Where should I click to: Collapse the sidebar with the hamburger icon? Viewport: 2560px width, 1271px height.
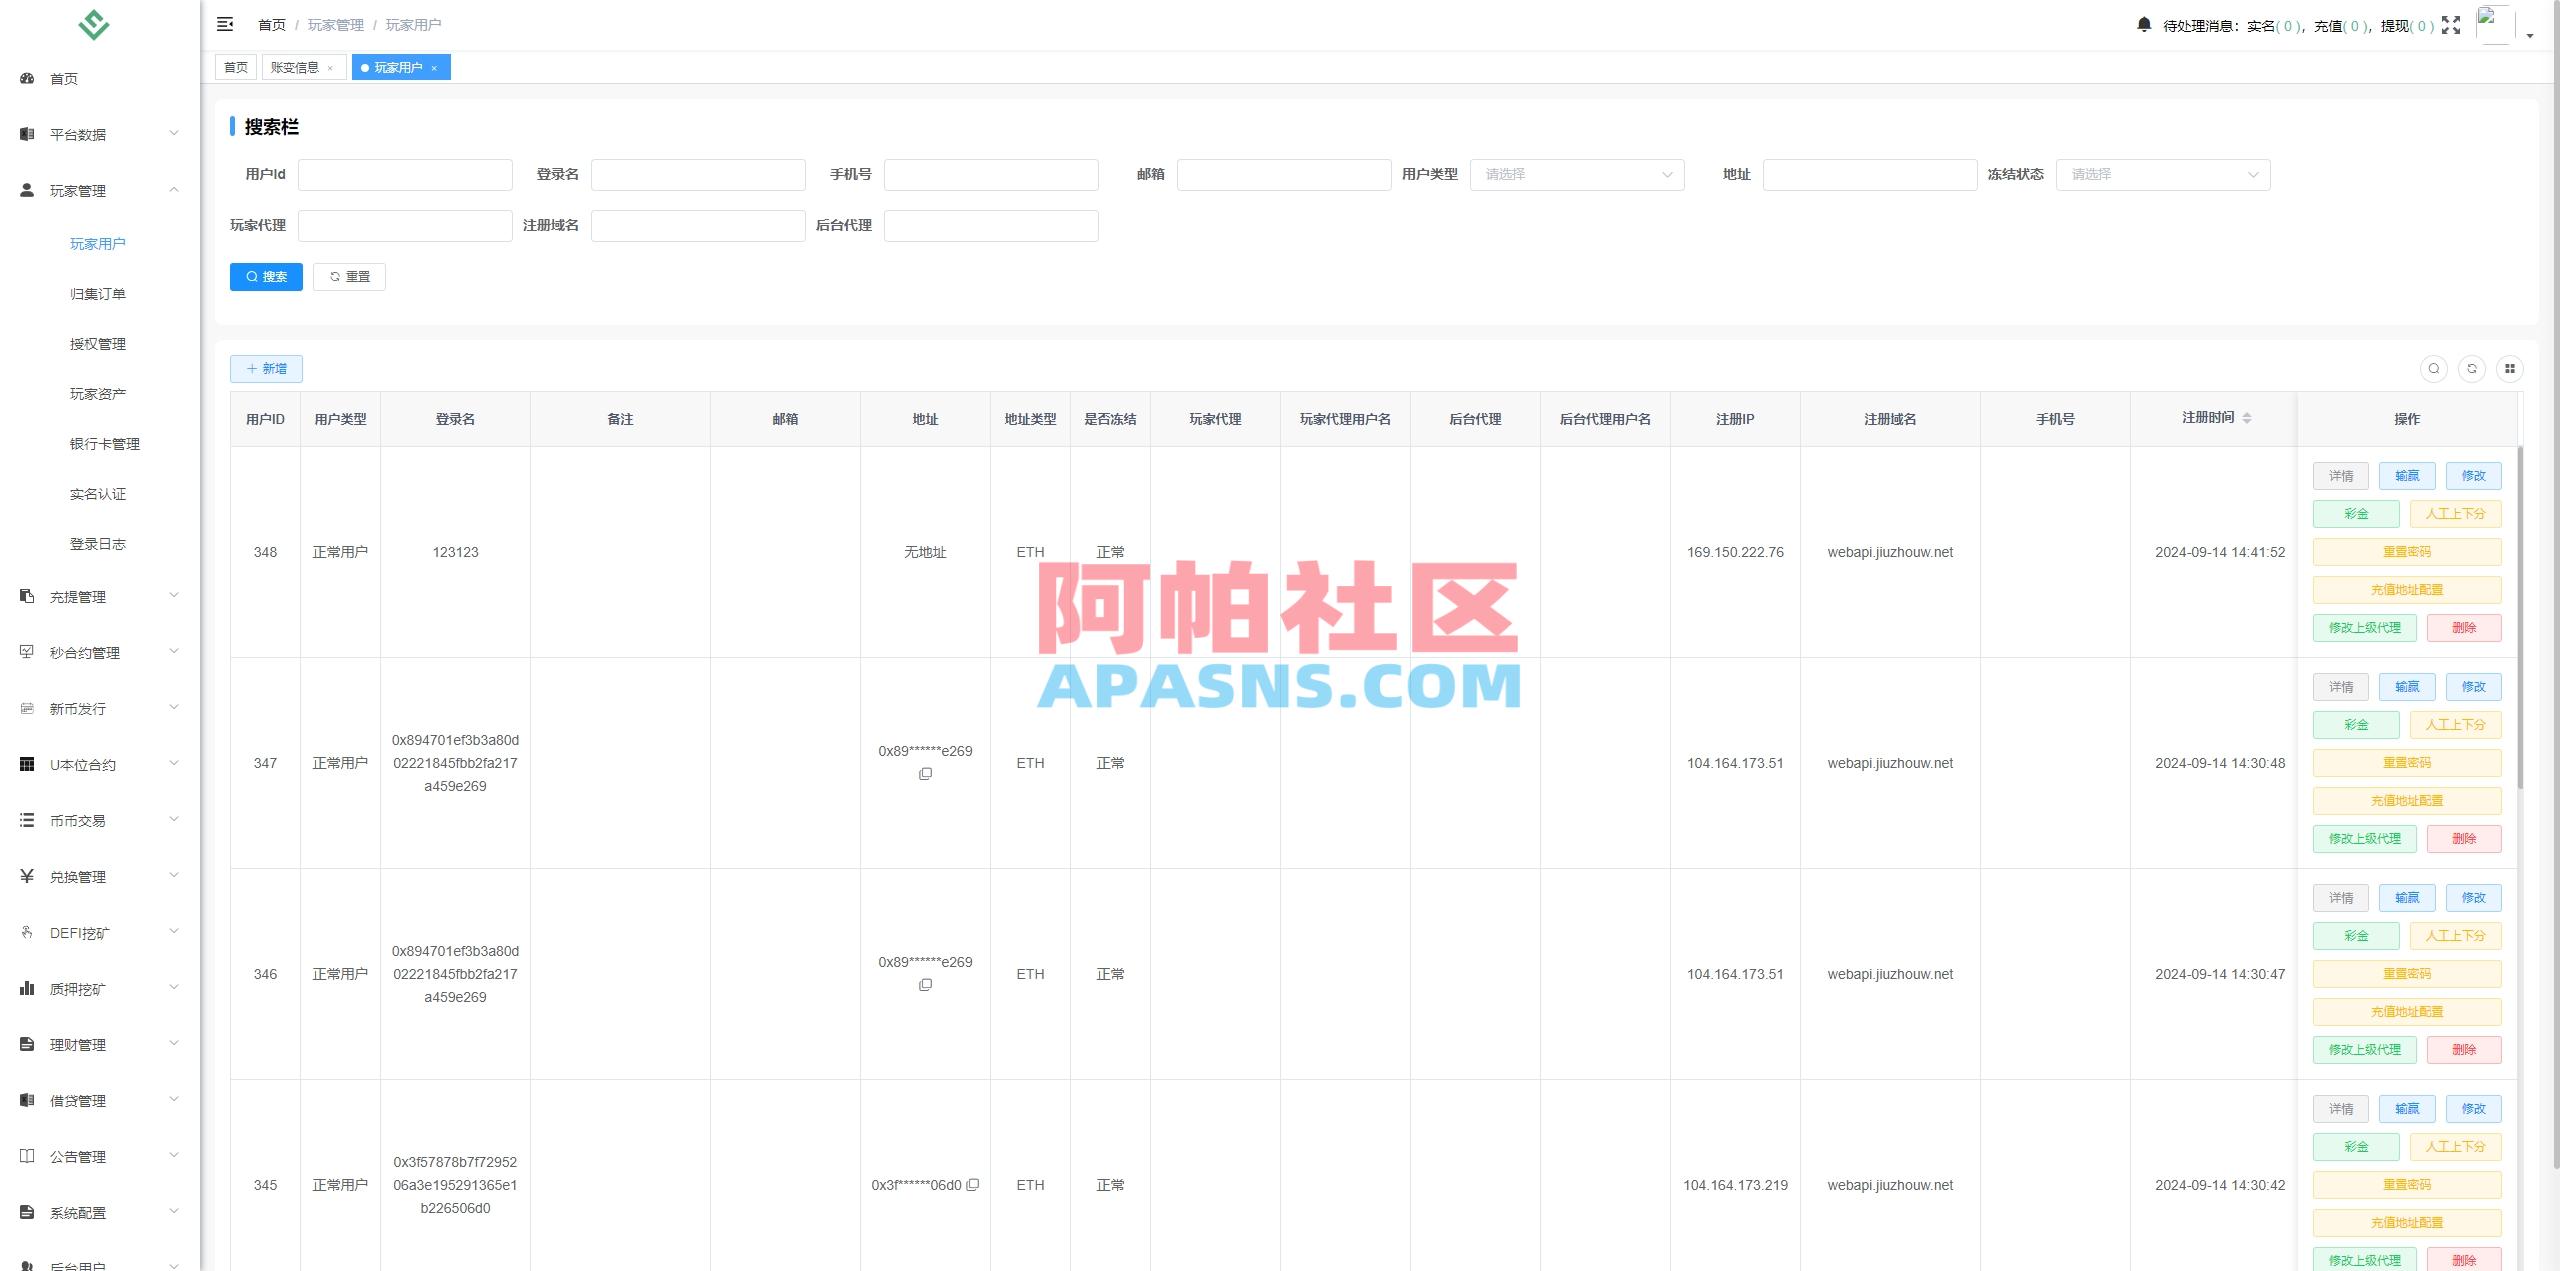pos(225,23)
